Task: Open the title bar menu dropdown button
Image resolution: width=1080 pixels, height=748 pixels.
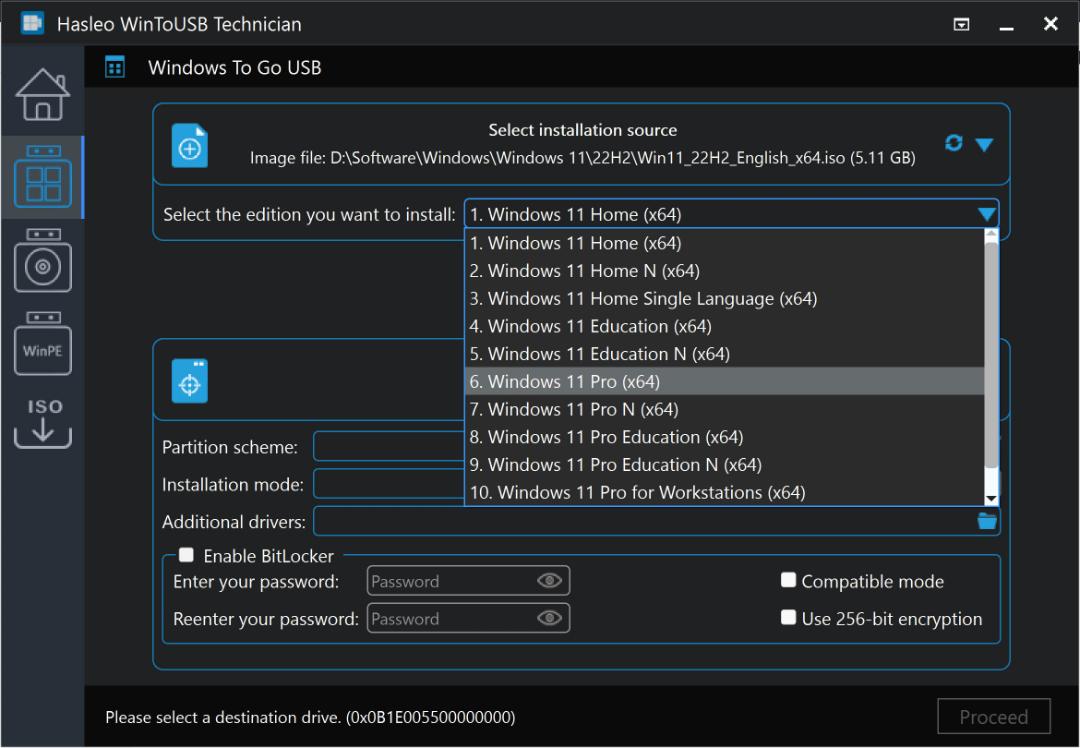Action: pos(962,25)
